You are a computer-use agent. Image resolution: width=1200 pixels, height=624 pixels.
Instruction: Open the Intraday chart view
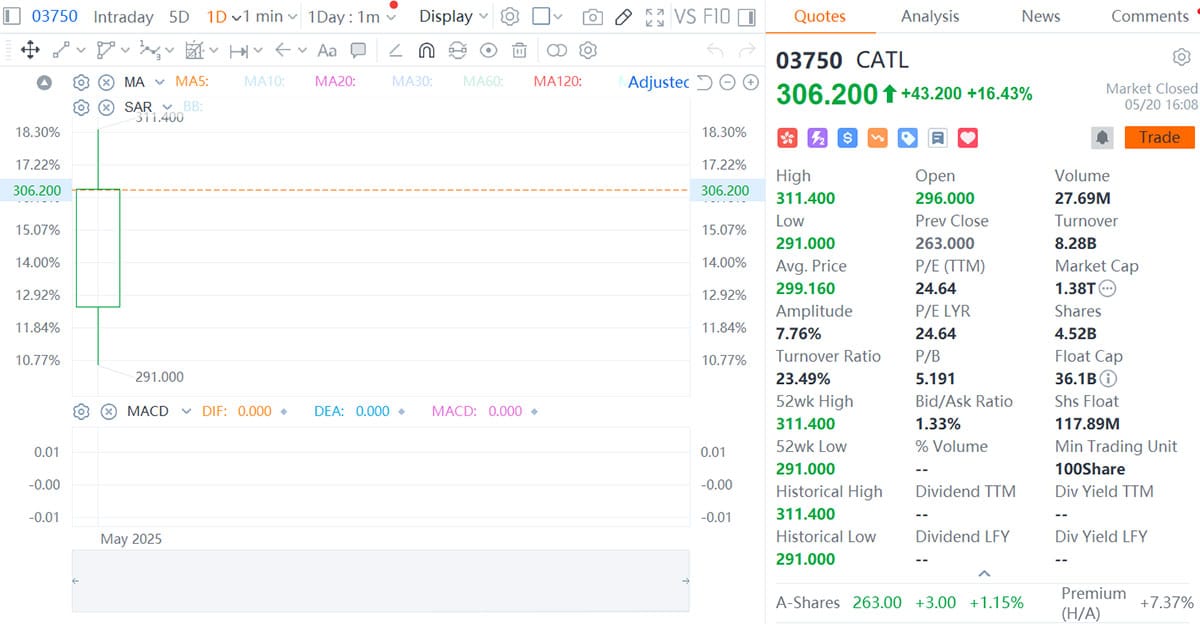coord(123,16)
